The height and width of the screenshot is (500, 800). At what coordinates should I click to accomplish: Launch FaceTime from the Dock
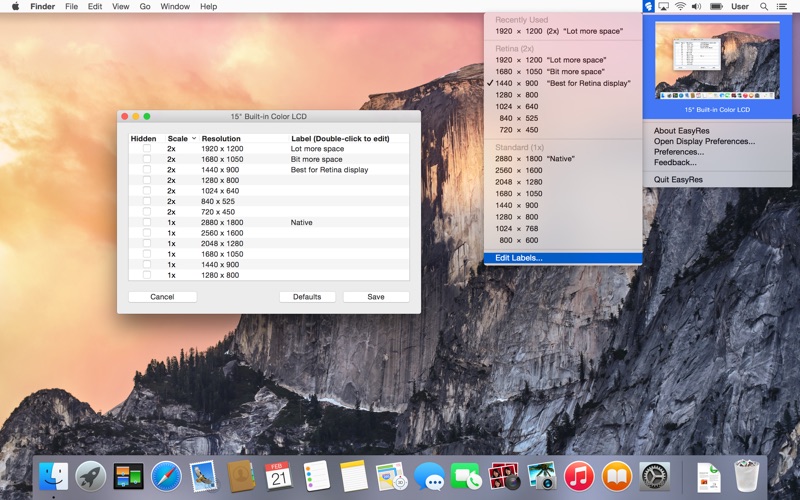[x=466, y=477]
